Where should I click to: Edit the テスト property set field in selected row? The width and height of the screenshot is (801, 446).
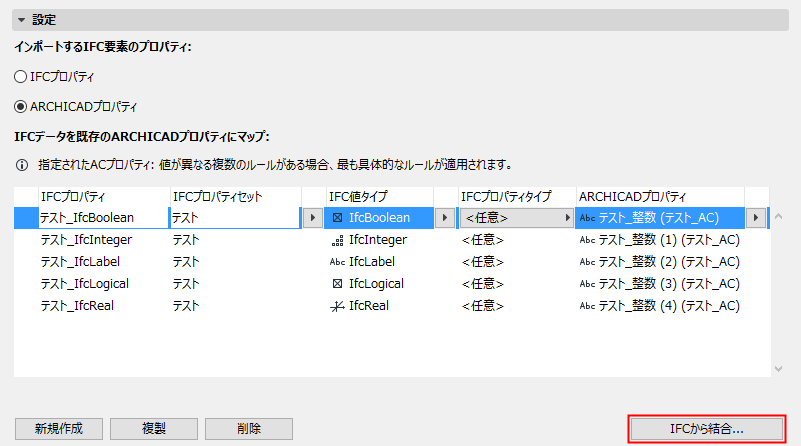pos(235,218)
